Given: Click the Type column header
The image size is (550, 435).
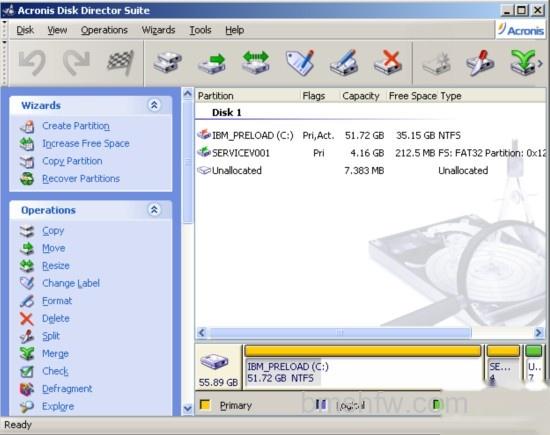Looking at the screenshot, I should (x=451, y=96).
